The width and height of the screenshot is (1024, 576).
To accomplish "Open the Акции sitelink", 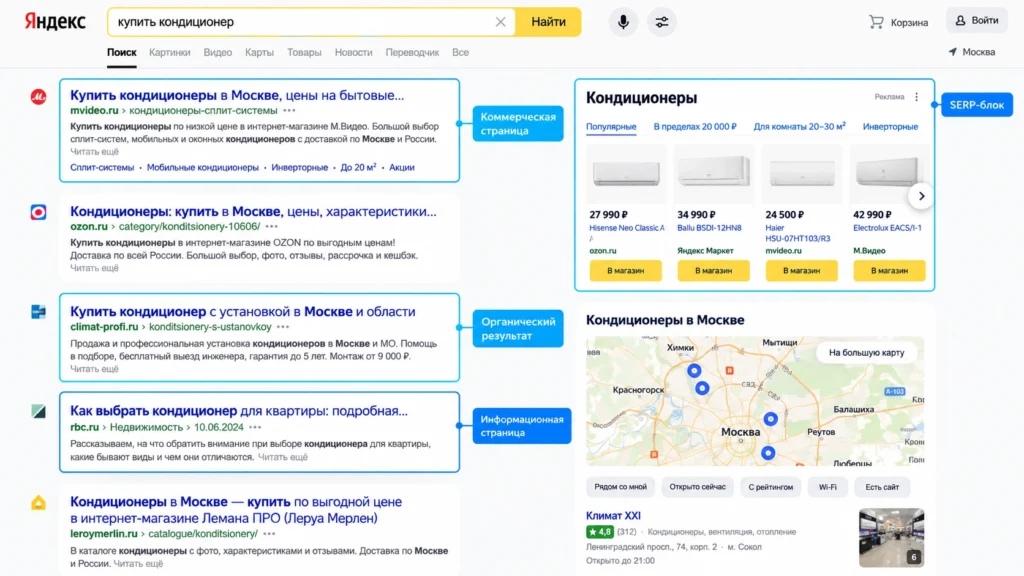I will (402, 167).
